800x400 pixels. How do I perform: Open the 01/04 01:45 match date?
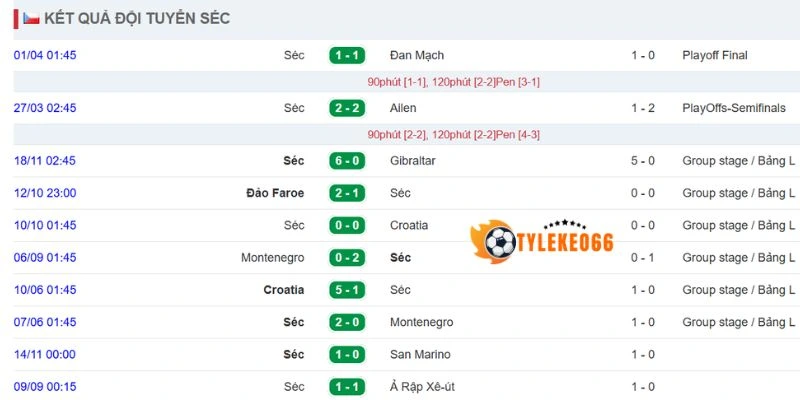(45, 56)
